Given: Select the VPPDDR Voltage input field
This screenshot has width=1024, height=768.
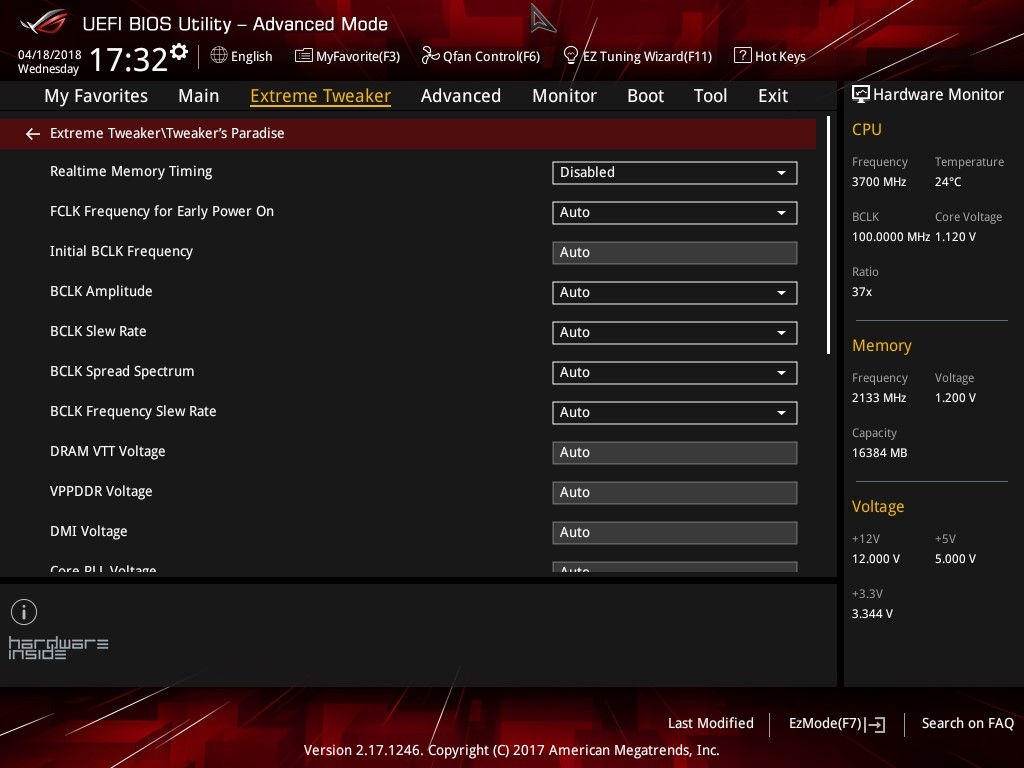Looking at the screenshot, I should [675, 493].
